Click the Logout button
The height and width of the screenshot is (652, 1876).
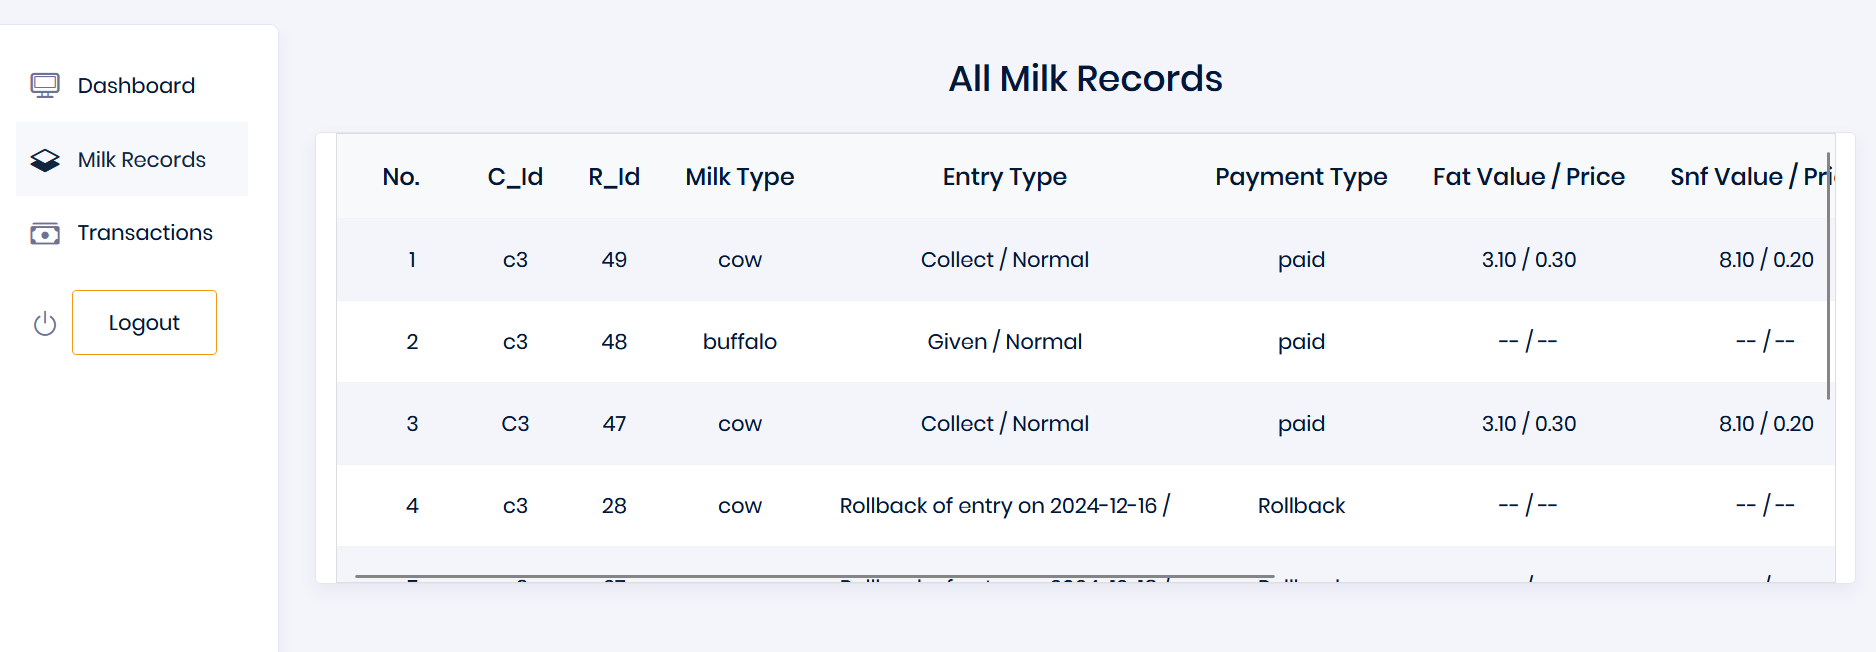pyautogui.click(x=144, y=322)
